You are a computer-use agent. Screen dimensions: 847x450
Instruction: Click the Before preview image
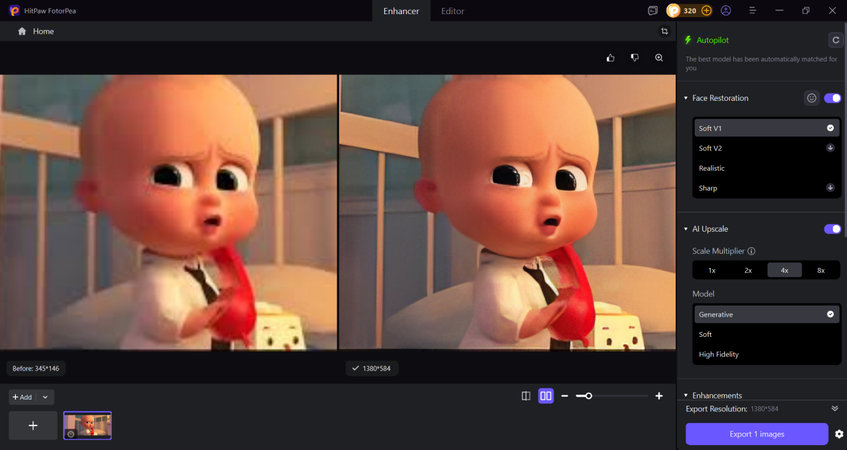[x=168, y=212]
